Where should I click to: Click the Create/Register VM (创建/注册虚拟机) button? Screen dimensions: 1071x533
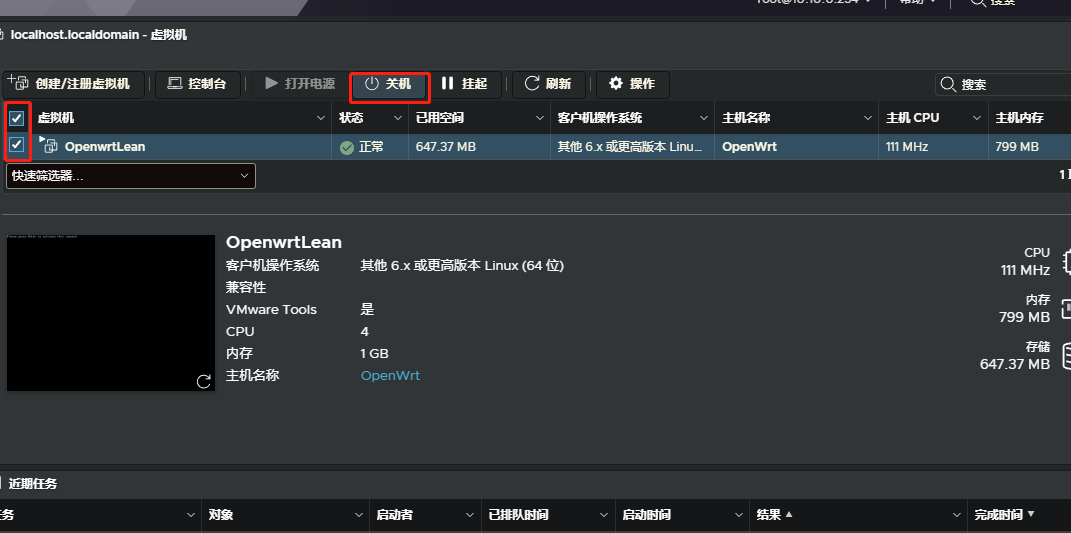75,84
